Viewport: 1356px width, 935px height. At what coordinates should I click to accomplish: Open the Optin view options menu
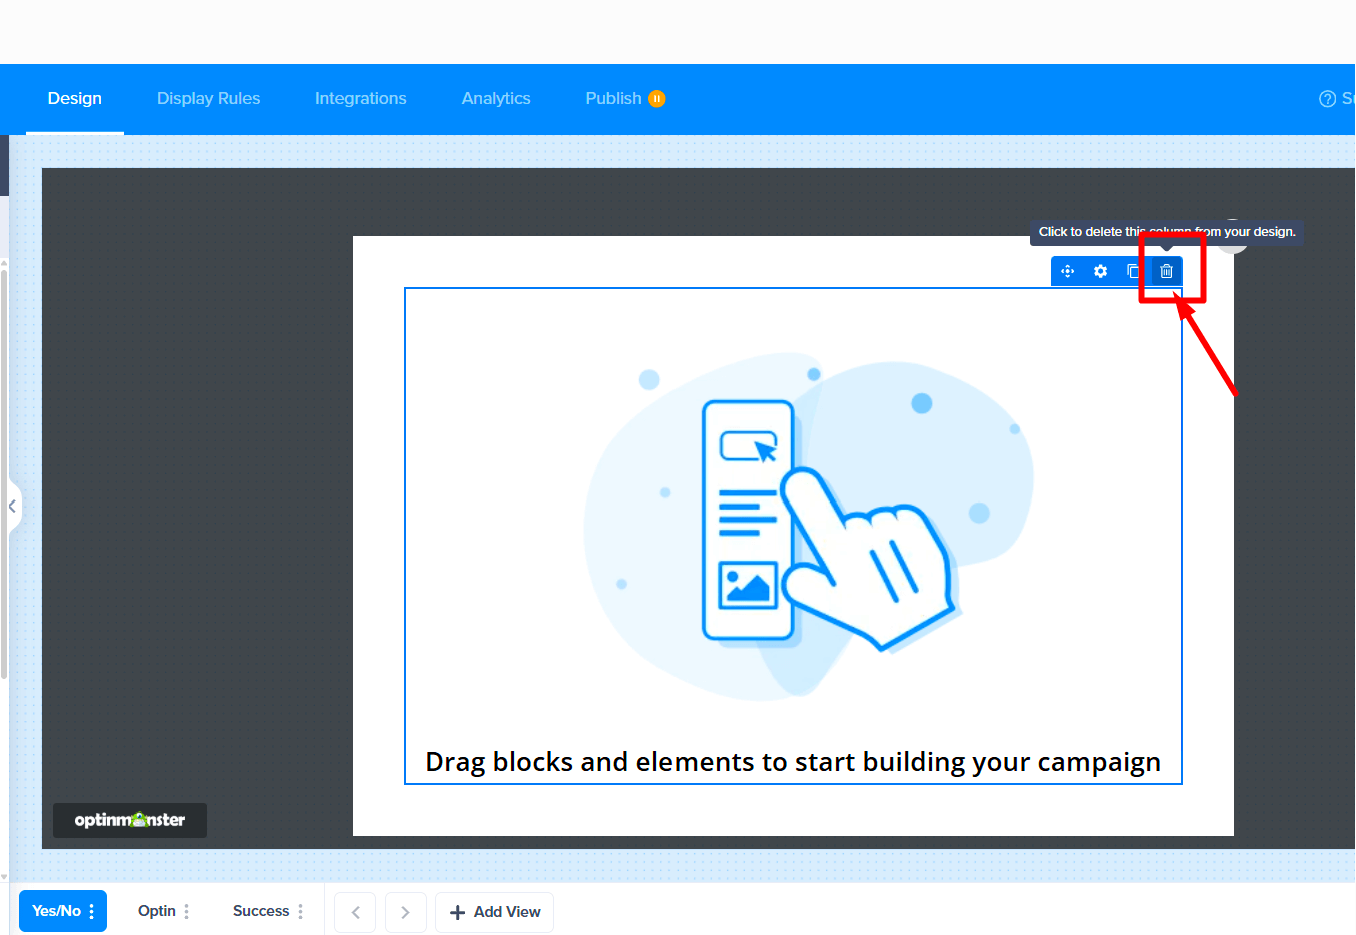pos(184,911)
